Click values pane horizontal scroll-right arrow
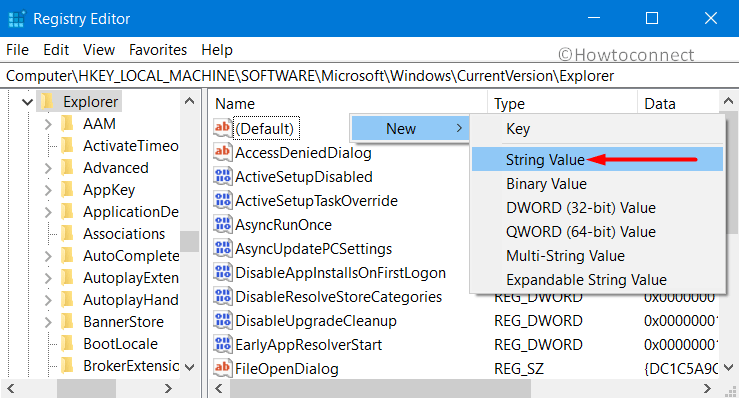Viewport: 739px width, 398px height. point(706,388)
